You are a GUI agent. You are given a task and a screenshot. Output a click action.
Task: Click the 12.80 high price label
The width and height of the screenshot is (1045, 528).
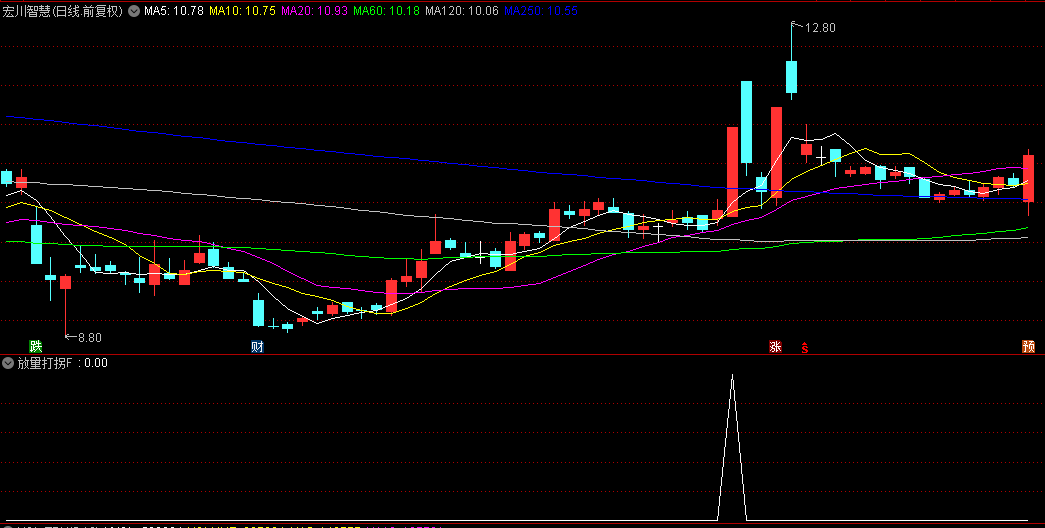click(820, 28)
